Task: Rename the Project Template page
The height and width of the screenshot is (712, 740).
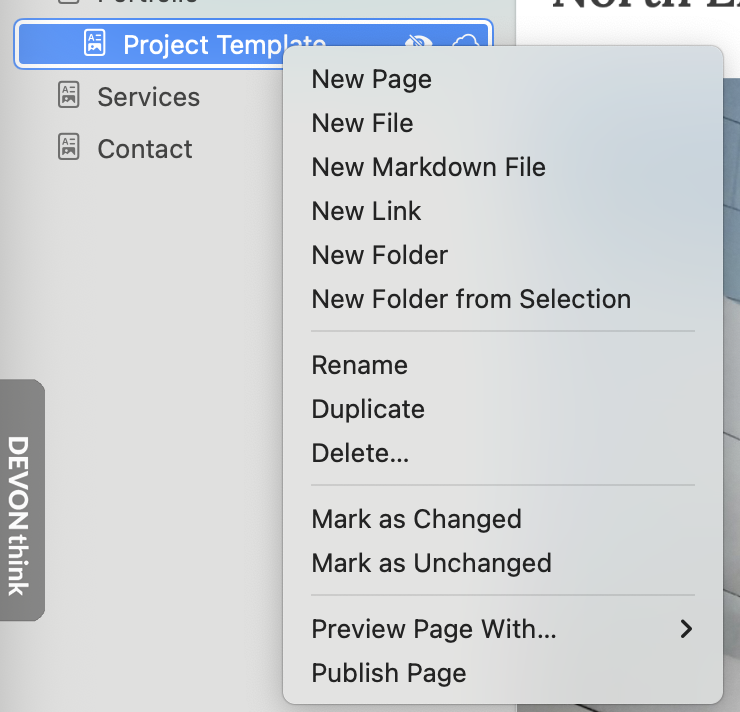Action: pyautogui.click(x=359, y=365)
